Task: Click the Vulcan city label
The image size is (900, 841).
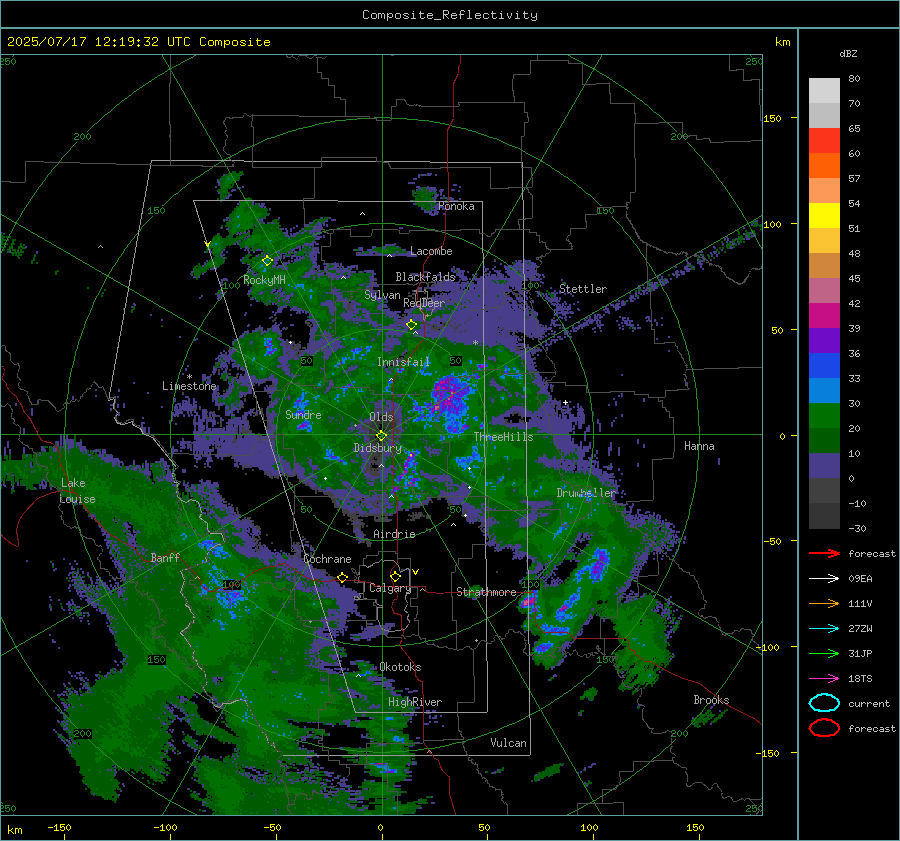Action: (508, 743)
